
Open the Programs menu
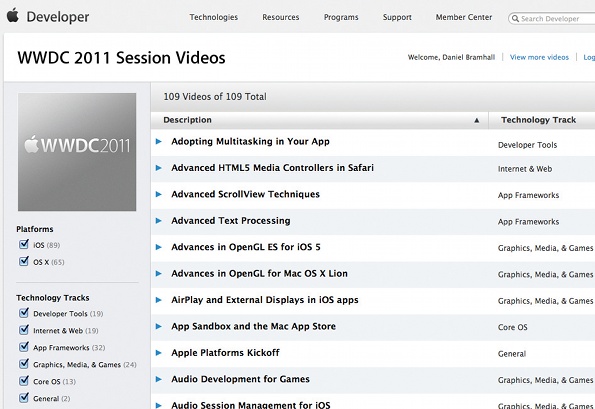[x=341, y=17]
